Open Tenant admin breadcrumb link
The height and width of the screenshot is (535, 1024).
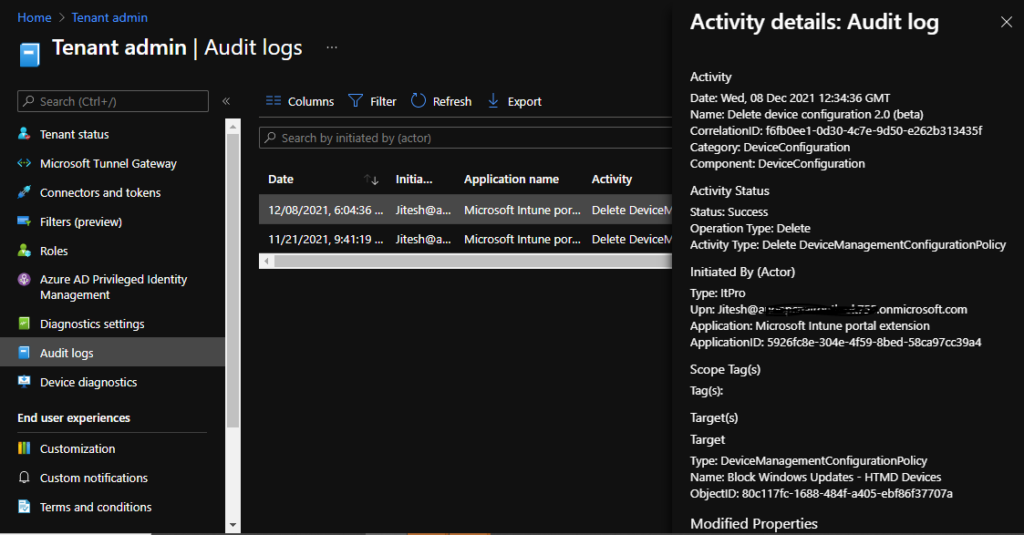[x=110, y=18]
